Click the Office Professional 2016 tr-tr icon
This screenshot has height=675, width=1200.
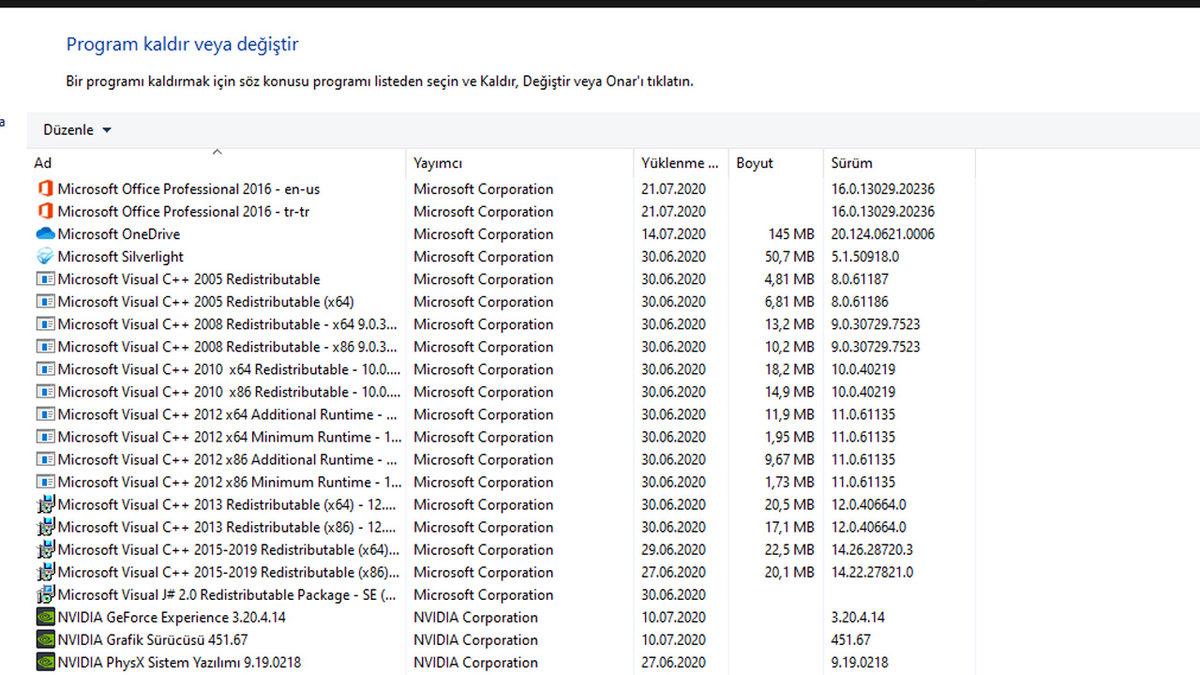click(x=45, y=212)
